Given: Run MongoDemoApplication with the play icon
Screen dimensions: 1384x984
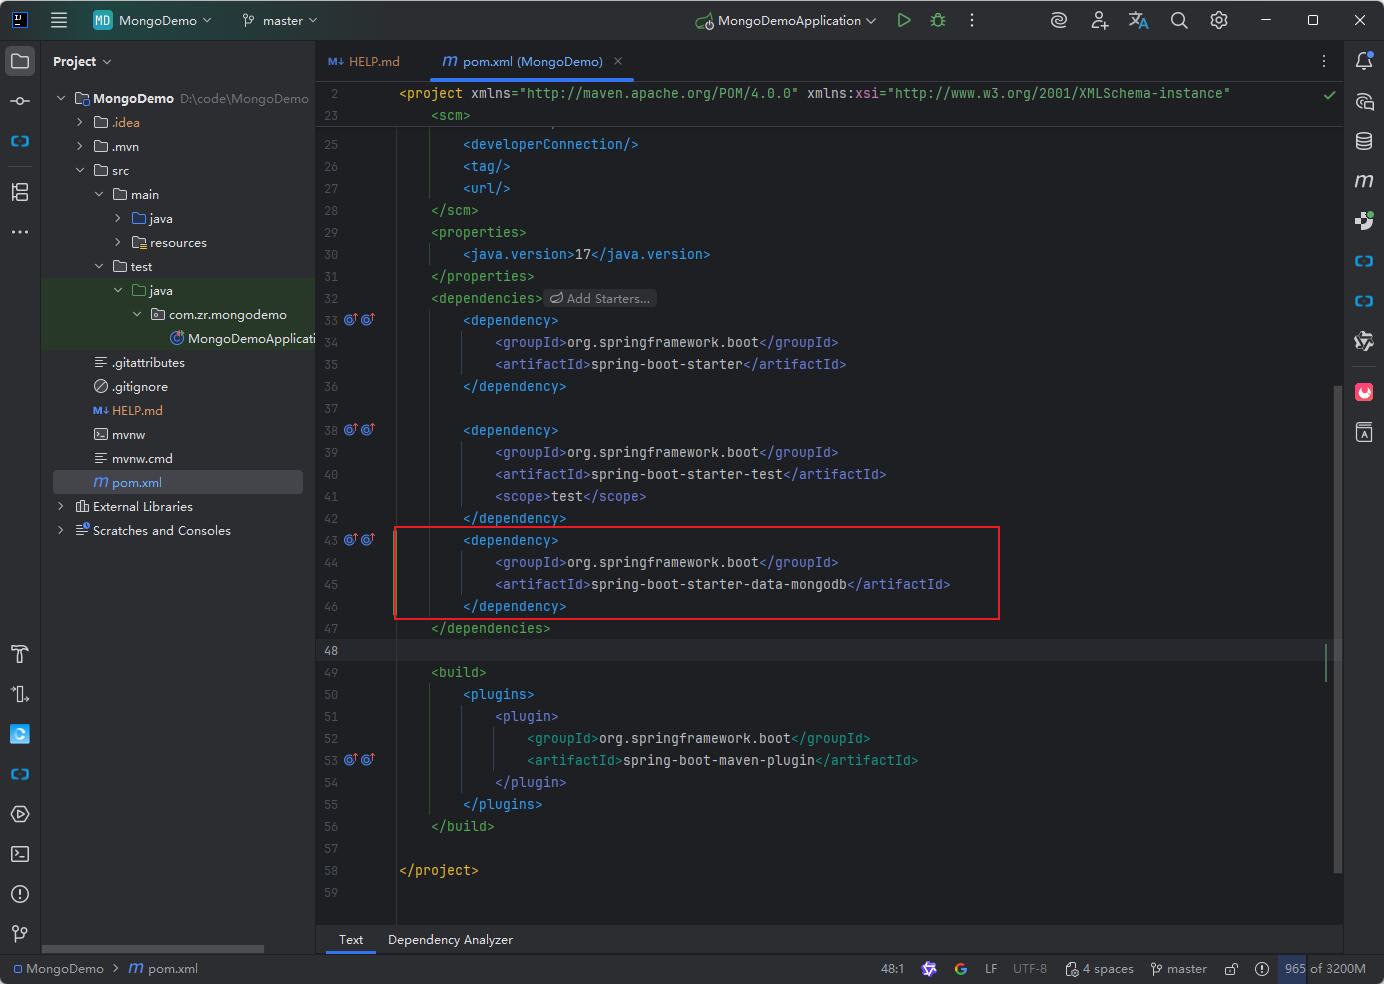Looking at the screenshot, I should [x=904, y=20].
